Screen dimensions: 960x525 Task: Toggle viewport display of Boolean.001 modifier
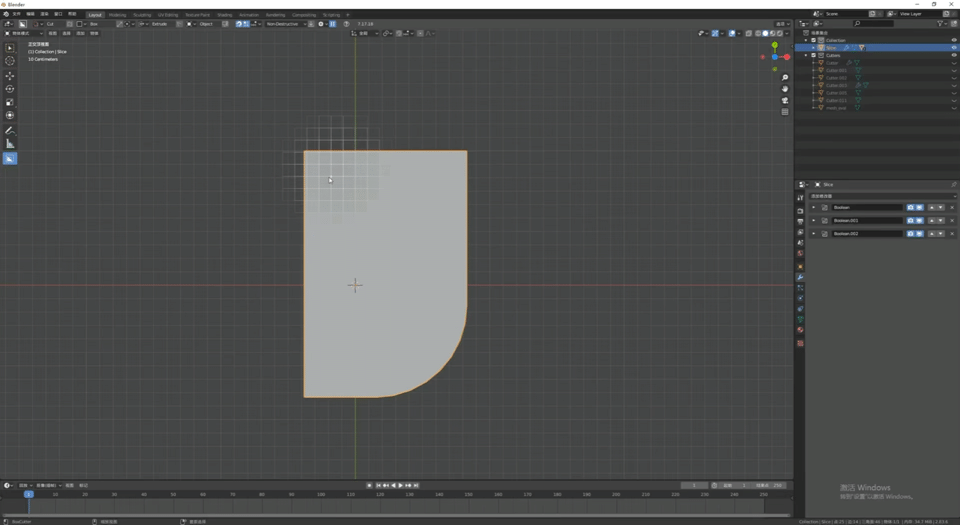point(919,221)
